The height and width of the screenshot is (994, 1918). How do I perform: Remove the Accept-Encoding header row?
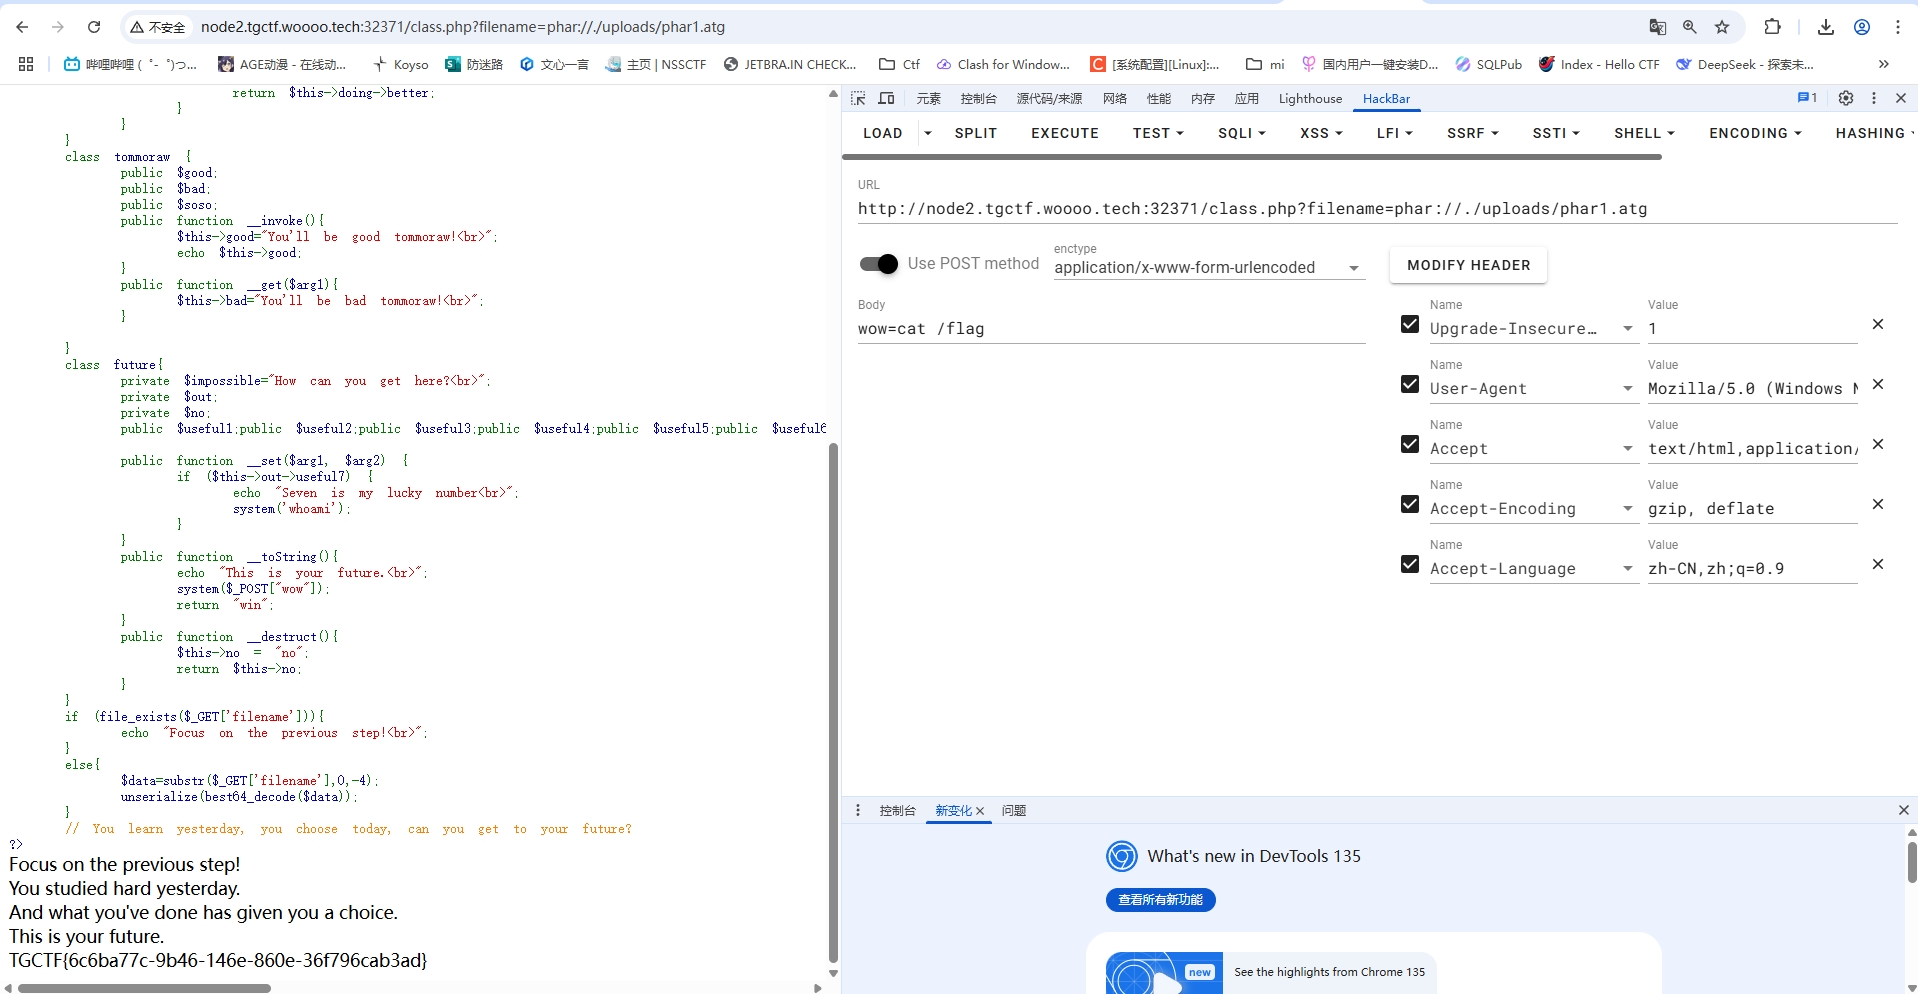tap(1878, 504)
